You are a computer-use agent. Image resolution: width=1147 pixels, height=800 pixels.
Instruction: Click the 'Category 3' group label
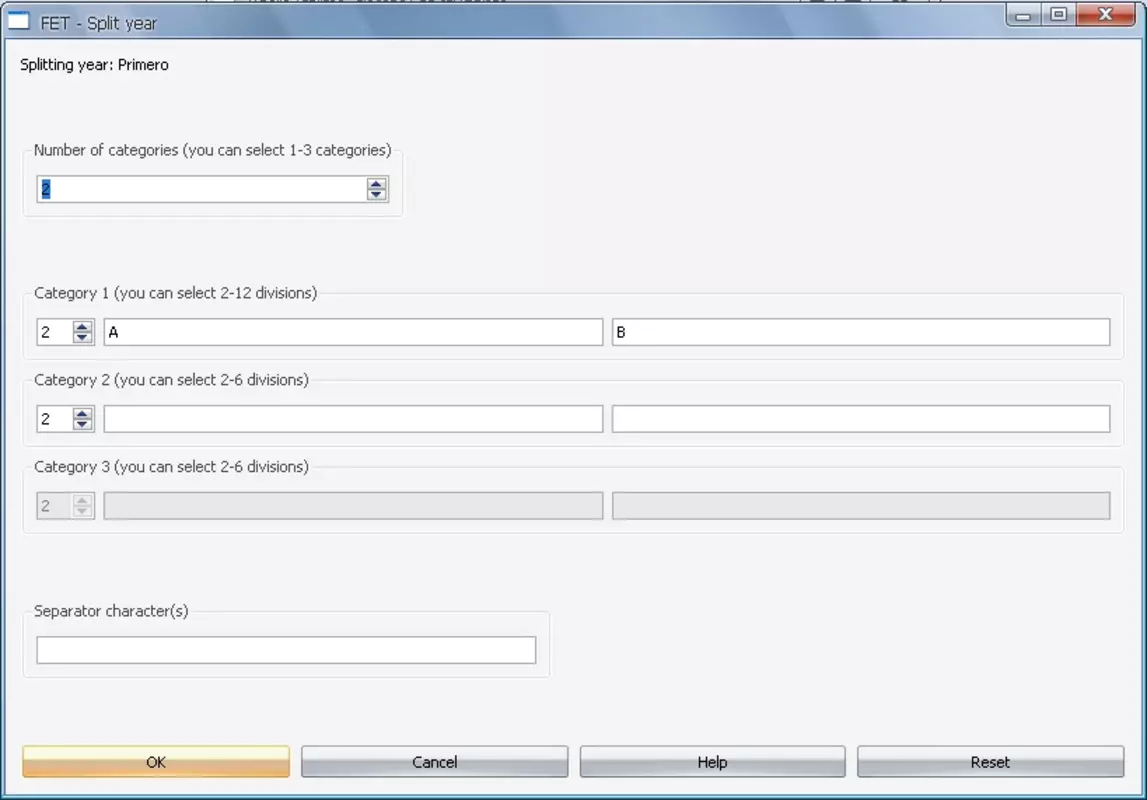[x=171, y=467]
